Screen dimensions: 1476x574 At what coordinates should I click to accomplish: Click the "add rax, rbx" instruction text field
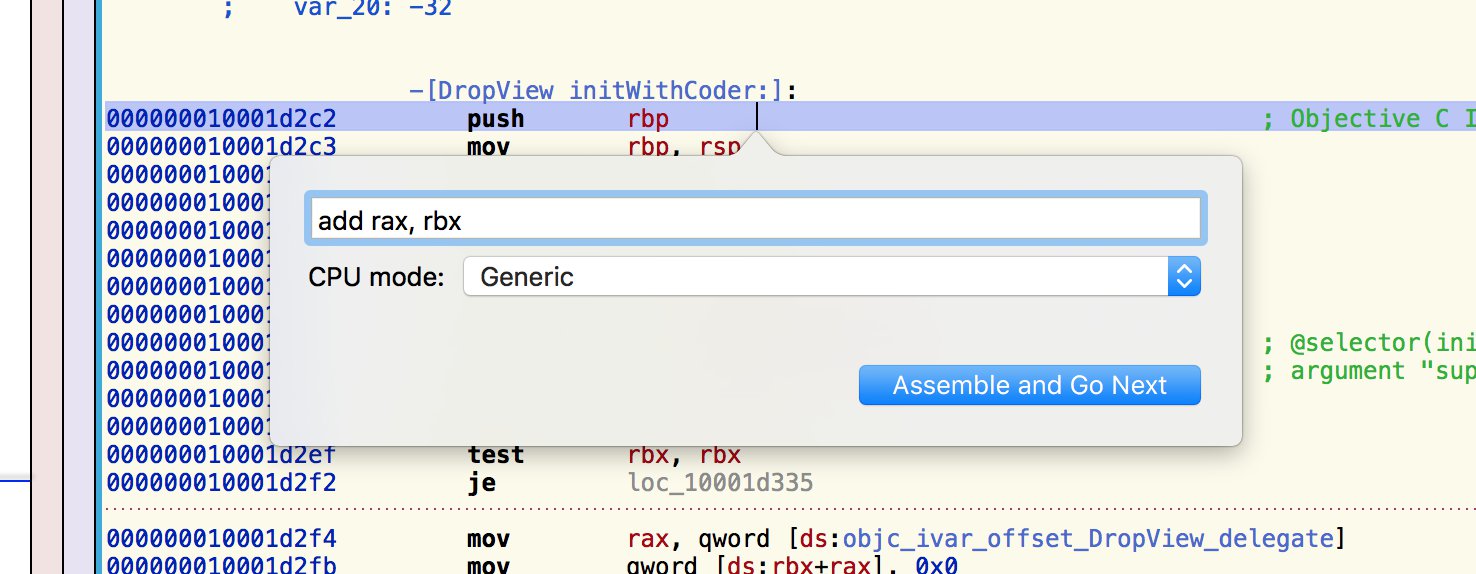[755, 220]
